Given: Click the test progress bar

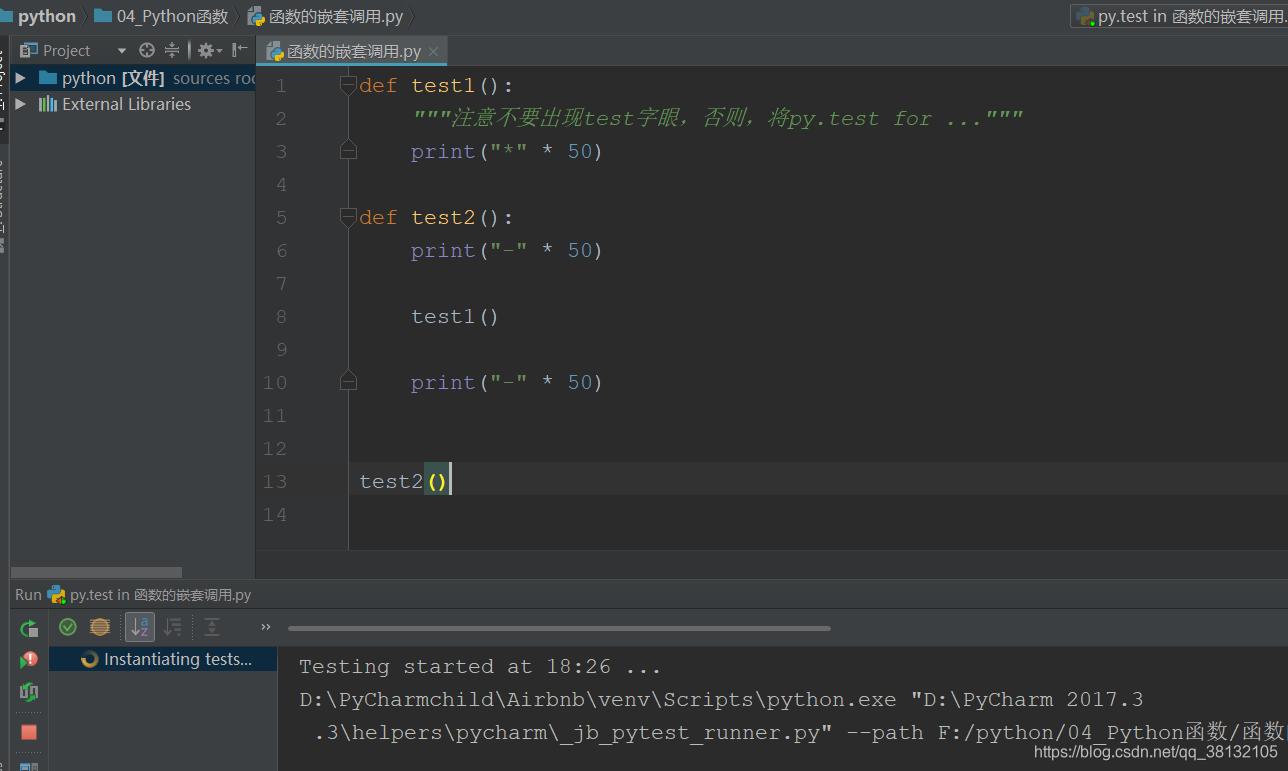Looking at the screenshot, I should (x=559, y=629).
